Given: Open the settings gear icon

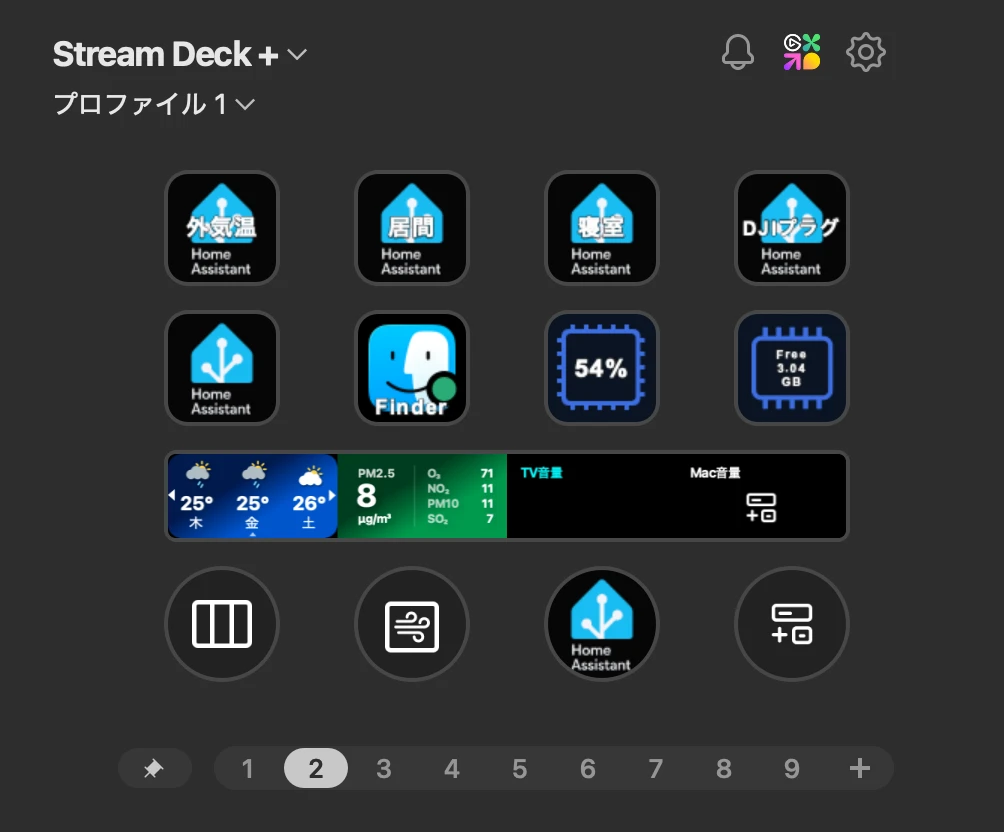Looking at the screenshot, I should (x=866, y=52).
